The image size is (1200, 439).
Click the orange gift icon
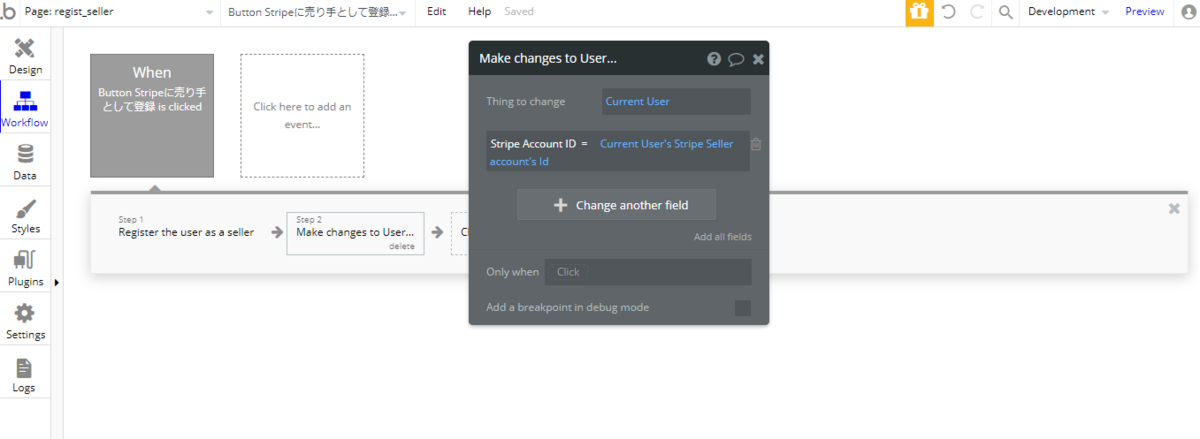click(x=919, y=12)
